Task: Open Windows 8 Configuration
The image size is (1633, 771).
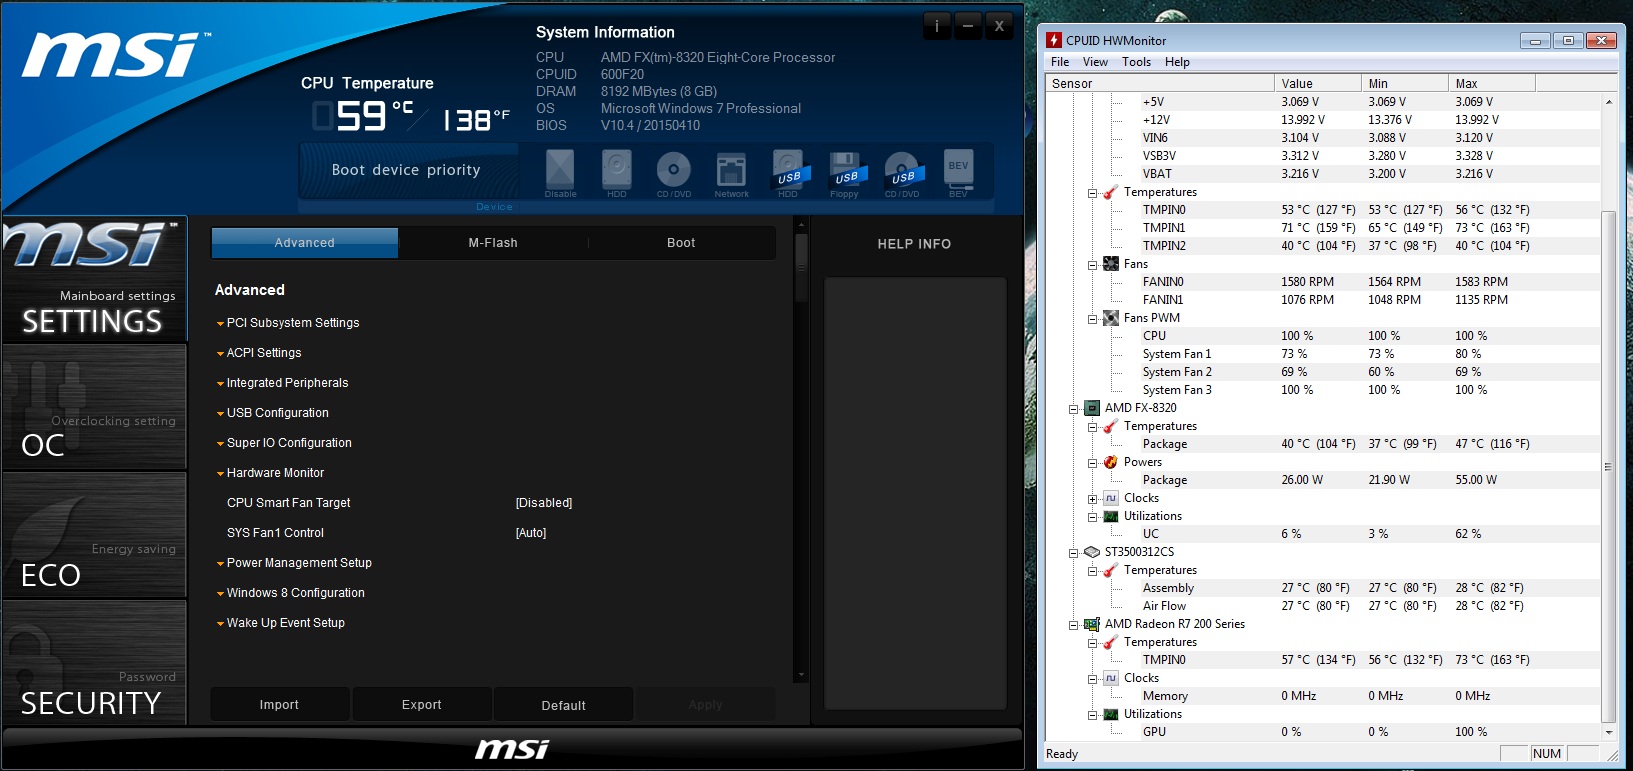Action: [x=295, y=593]
